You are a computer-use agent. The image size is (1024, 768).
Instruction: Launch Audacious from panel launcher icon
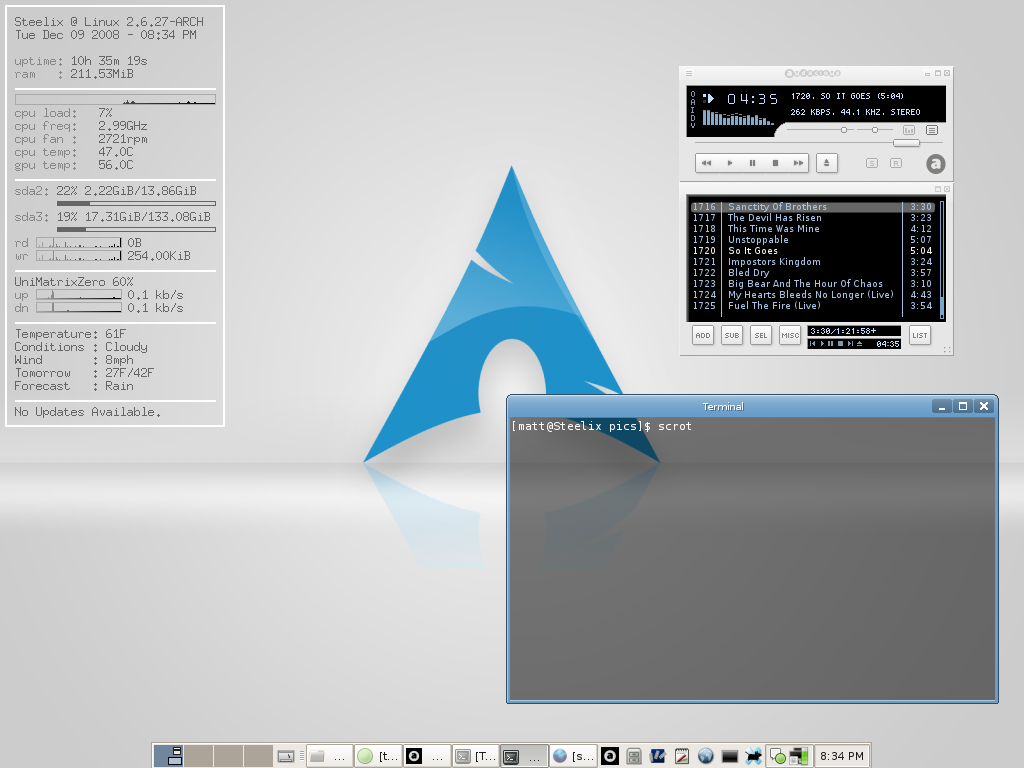tap(610, 756)
